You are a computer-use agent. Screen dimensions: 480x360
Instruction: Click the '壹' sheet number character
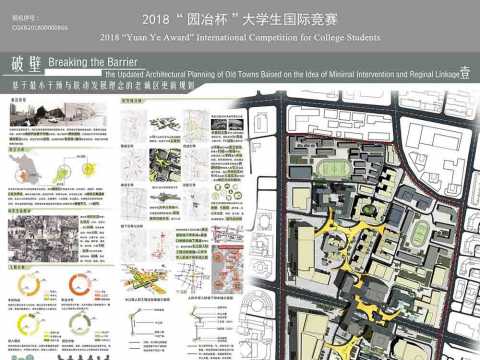coord(465,72)
